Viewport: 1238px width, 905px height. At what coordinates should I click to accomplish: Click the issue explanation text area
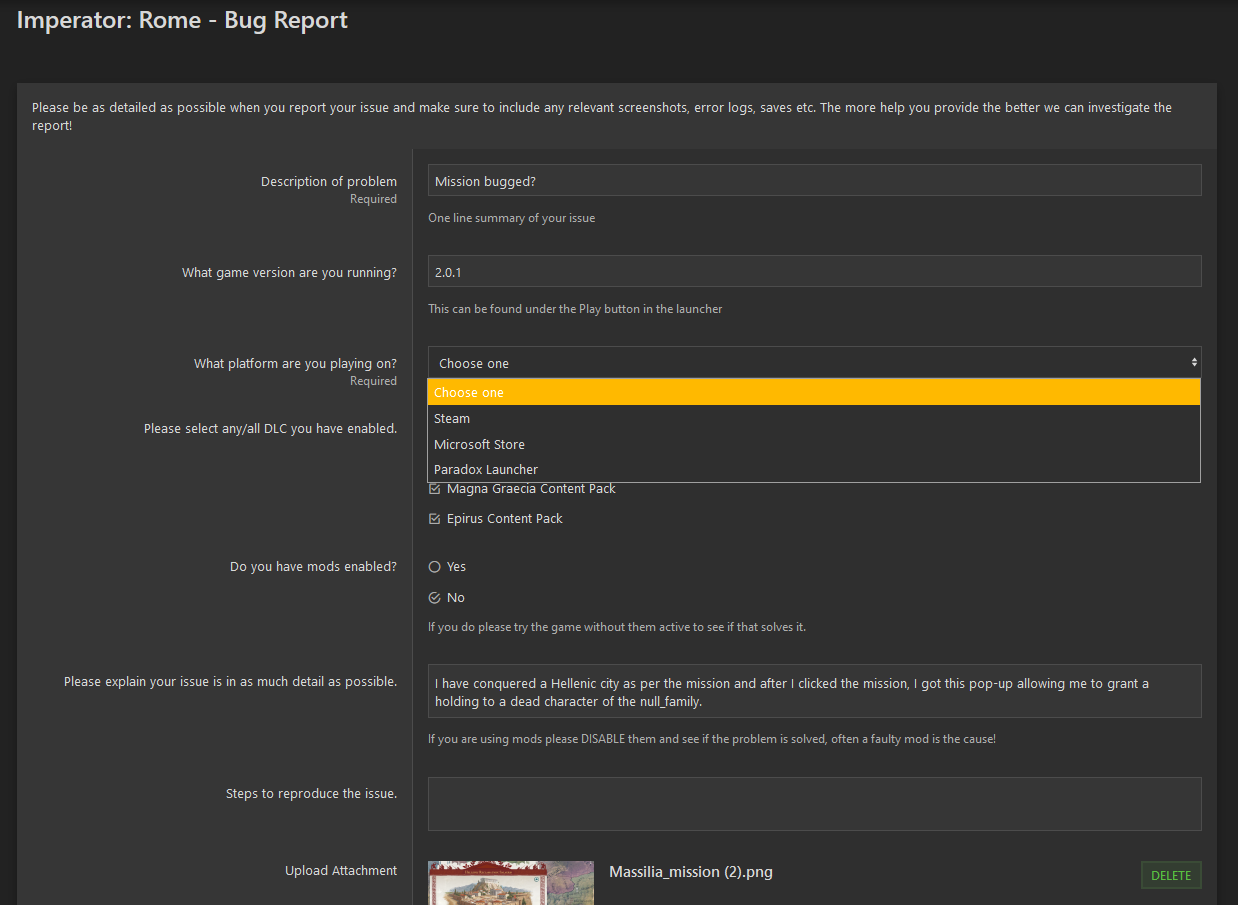click(814, 691)
